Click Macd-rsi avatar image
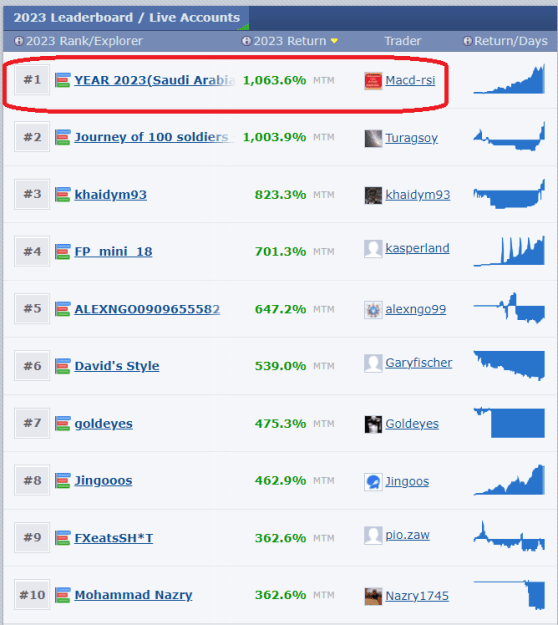Image resolution: width=558 pixels, height=625 pixels. click(x=373, y=81)
